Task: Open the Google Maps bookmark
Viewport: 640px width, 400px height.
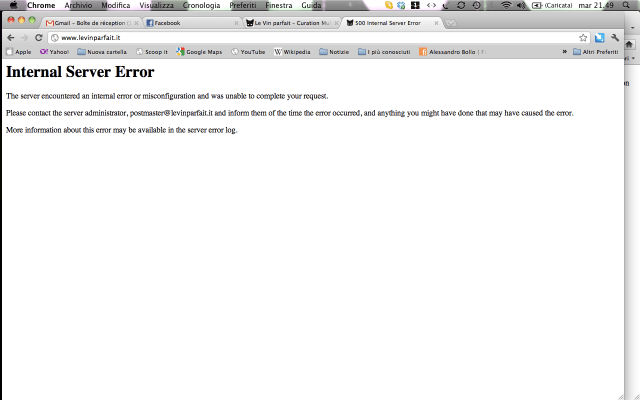Action: pyautogui.click(x=199, y=51)
